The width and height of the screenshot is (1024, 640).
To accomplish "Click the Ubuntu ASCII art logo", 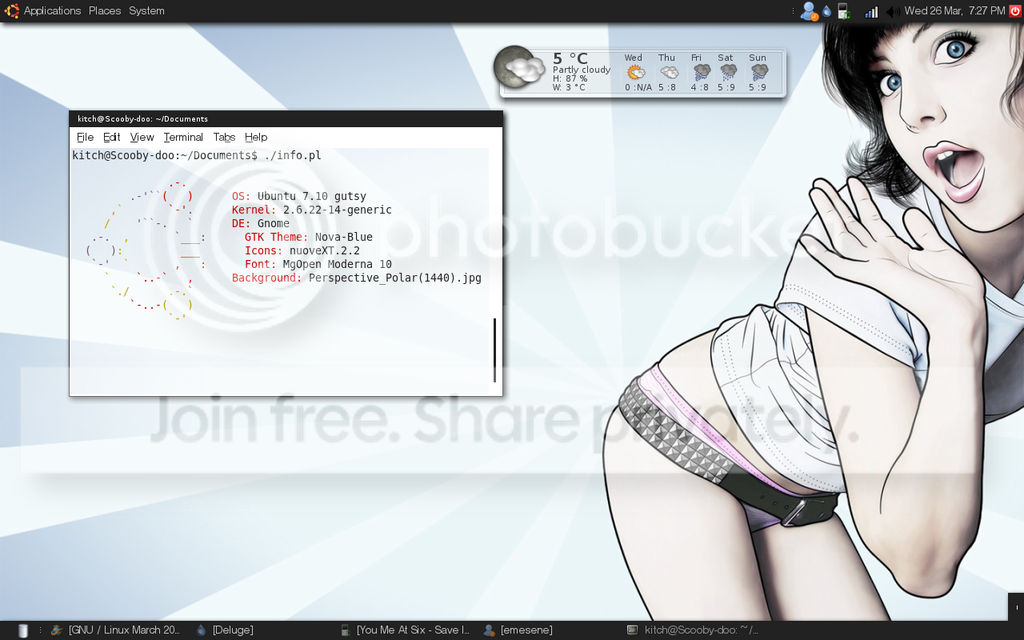I will coord(146,250).
